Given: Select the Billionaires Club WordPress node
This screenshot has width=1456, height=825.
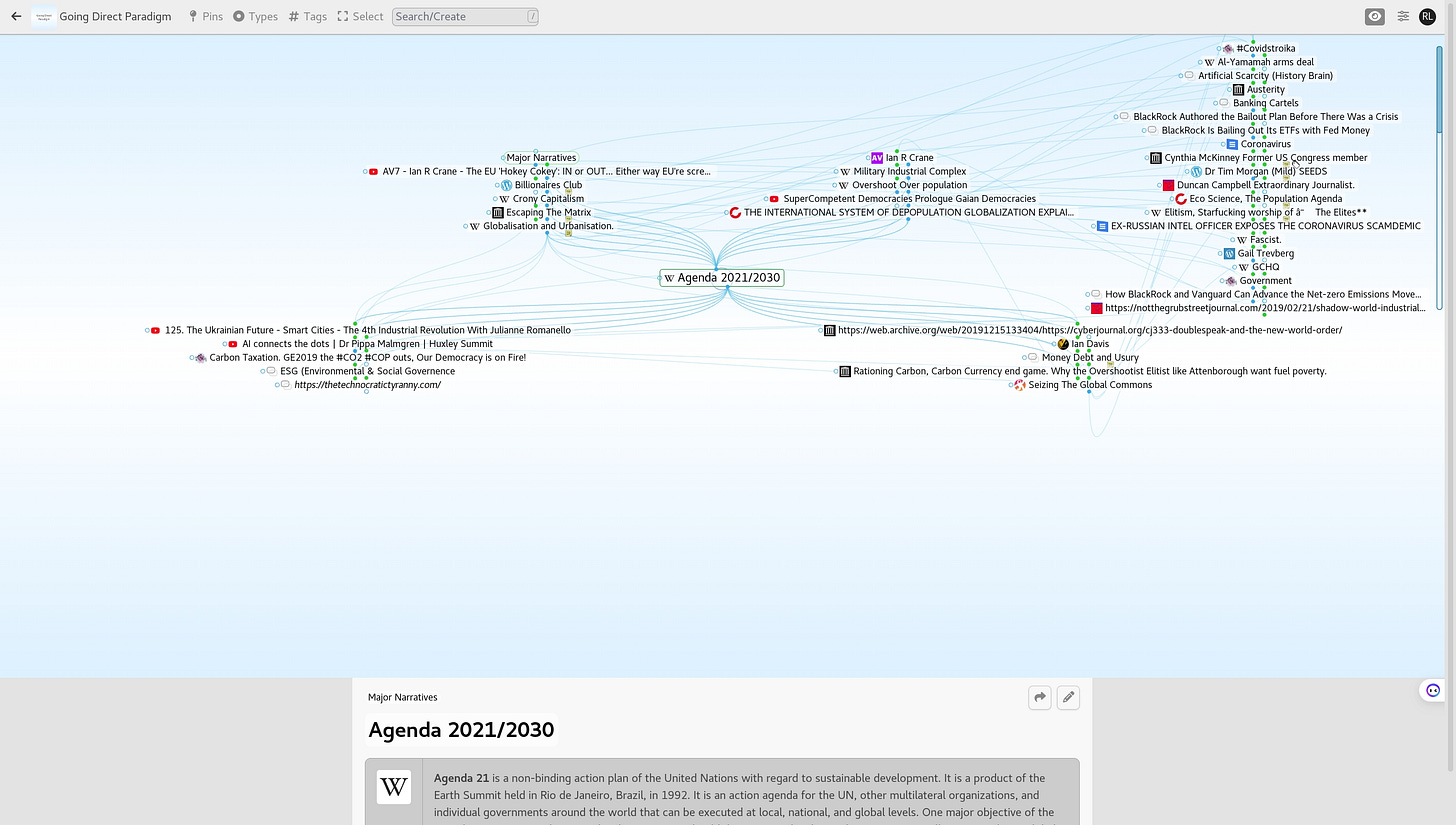Looking at the screenshot, I should point(541,185).
